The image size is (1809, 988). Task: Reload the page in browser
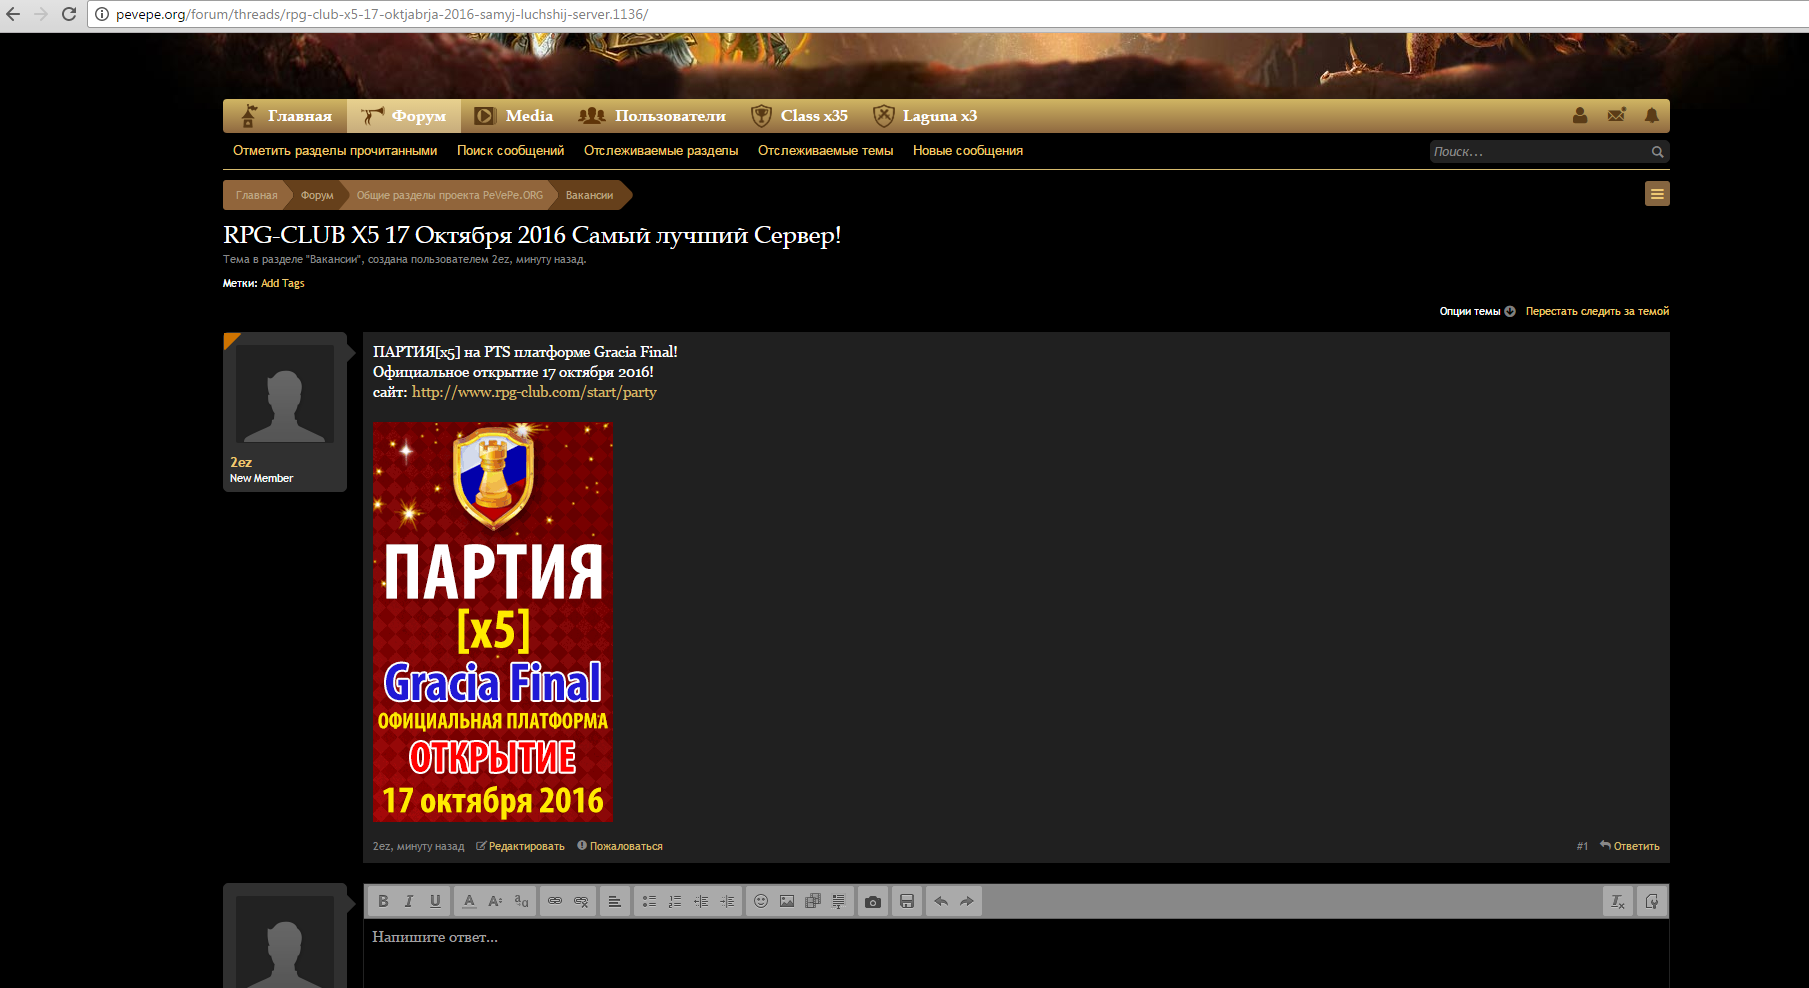pyautogui.click(x=69, y=14)
